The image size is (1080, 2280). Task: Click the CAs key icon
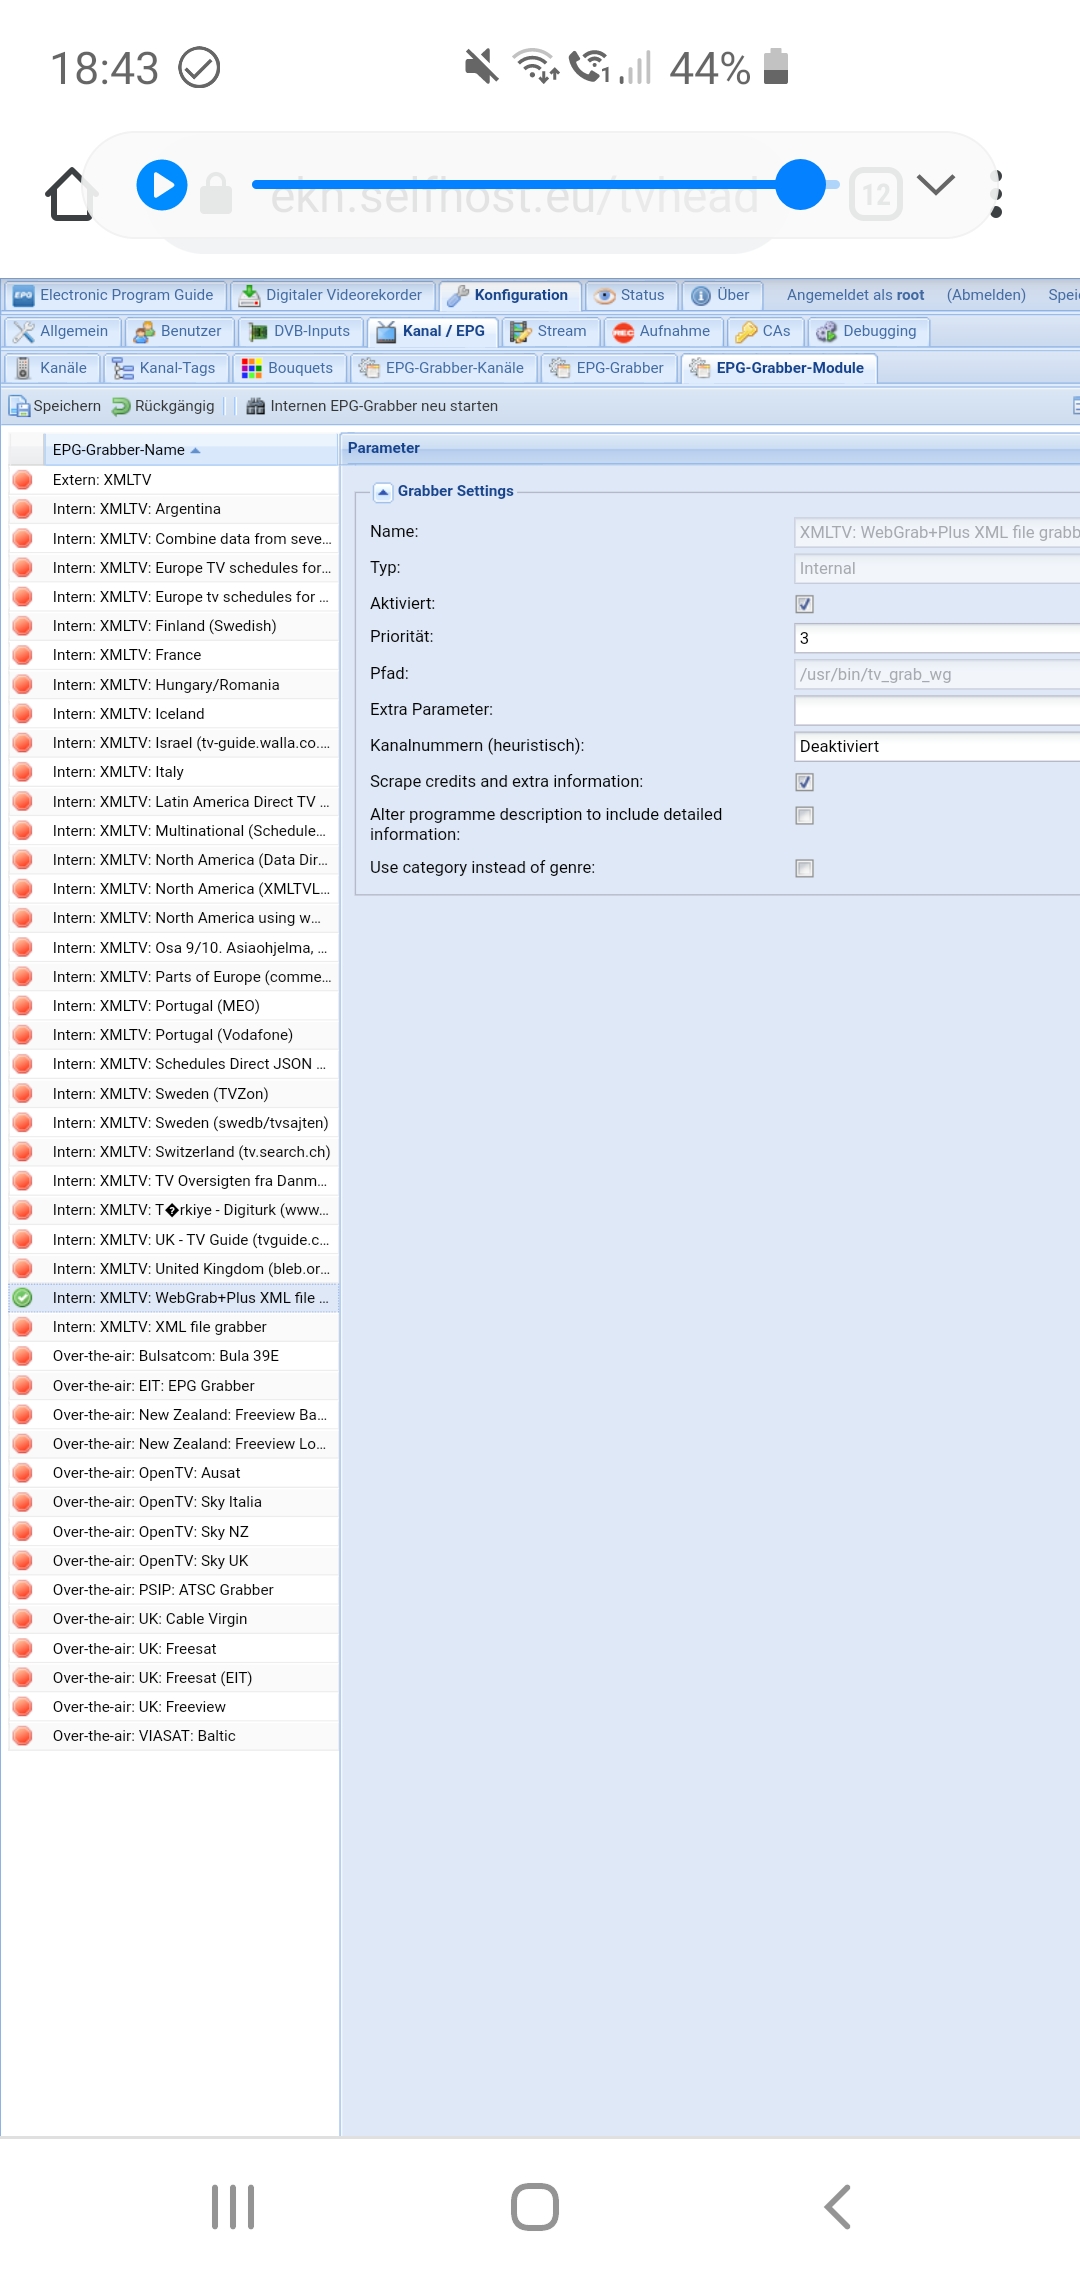point(746,332)
